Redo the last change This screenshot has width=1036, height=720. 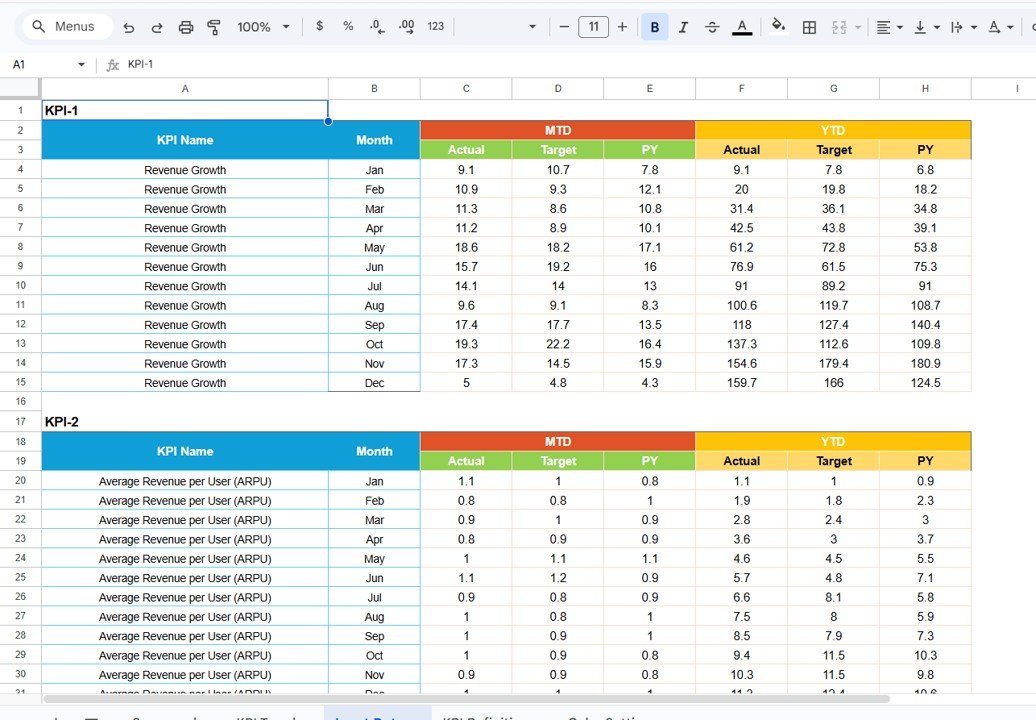(x=157, y=27)
